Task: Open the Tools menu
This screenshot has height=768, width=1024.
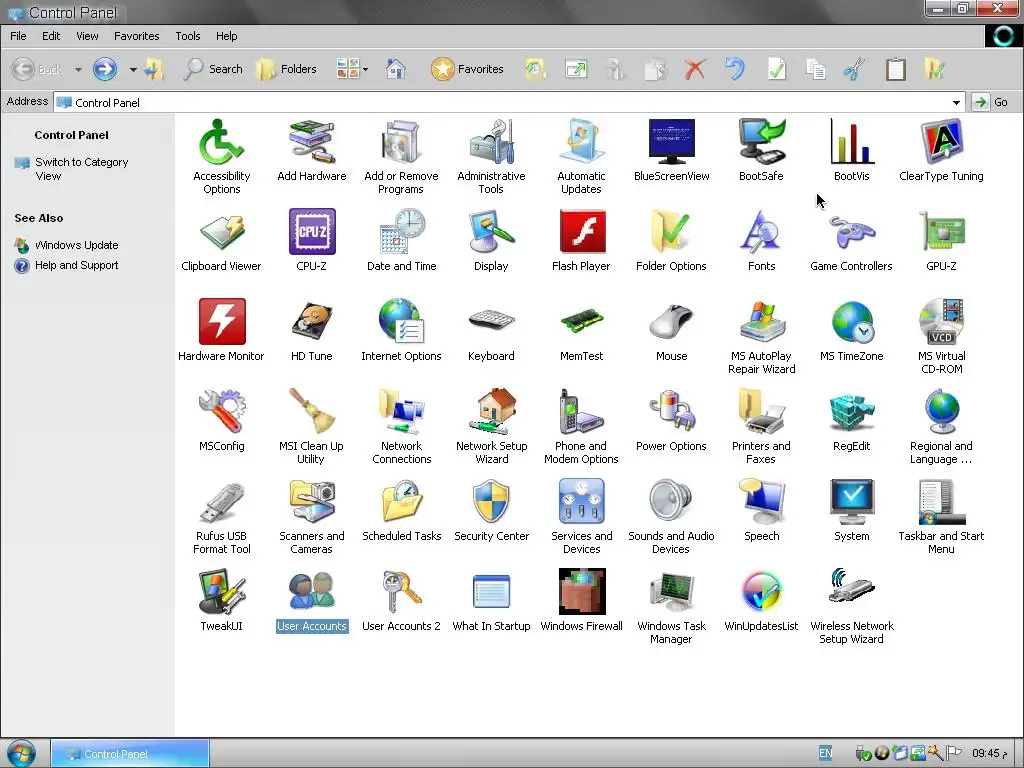Action: click(187, 36)
